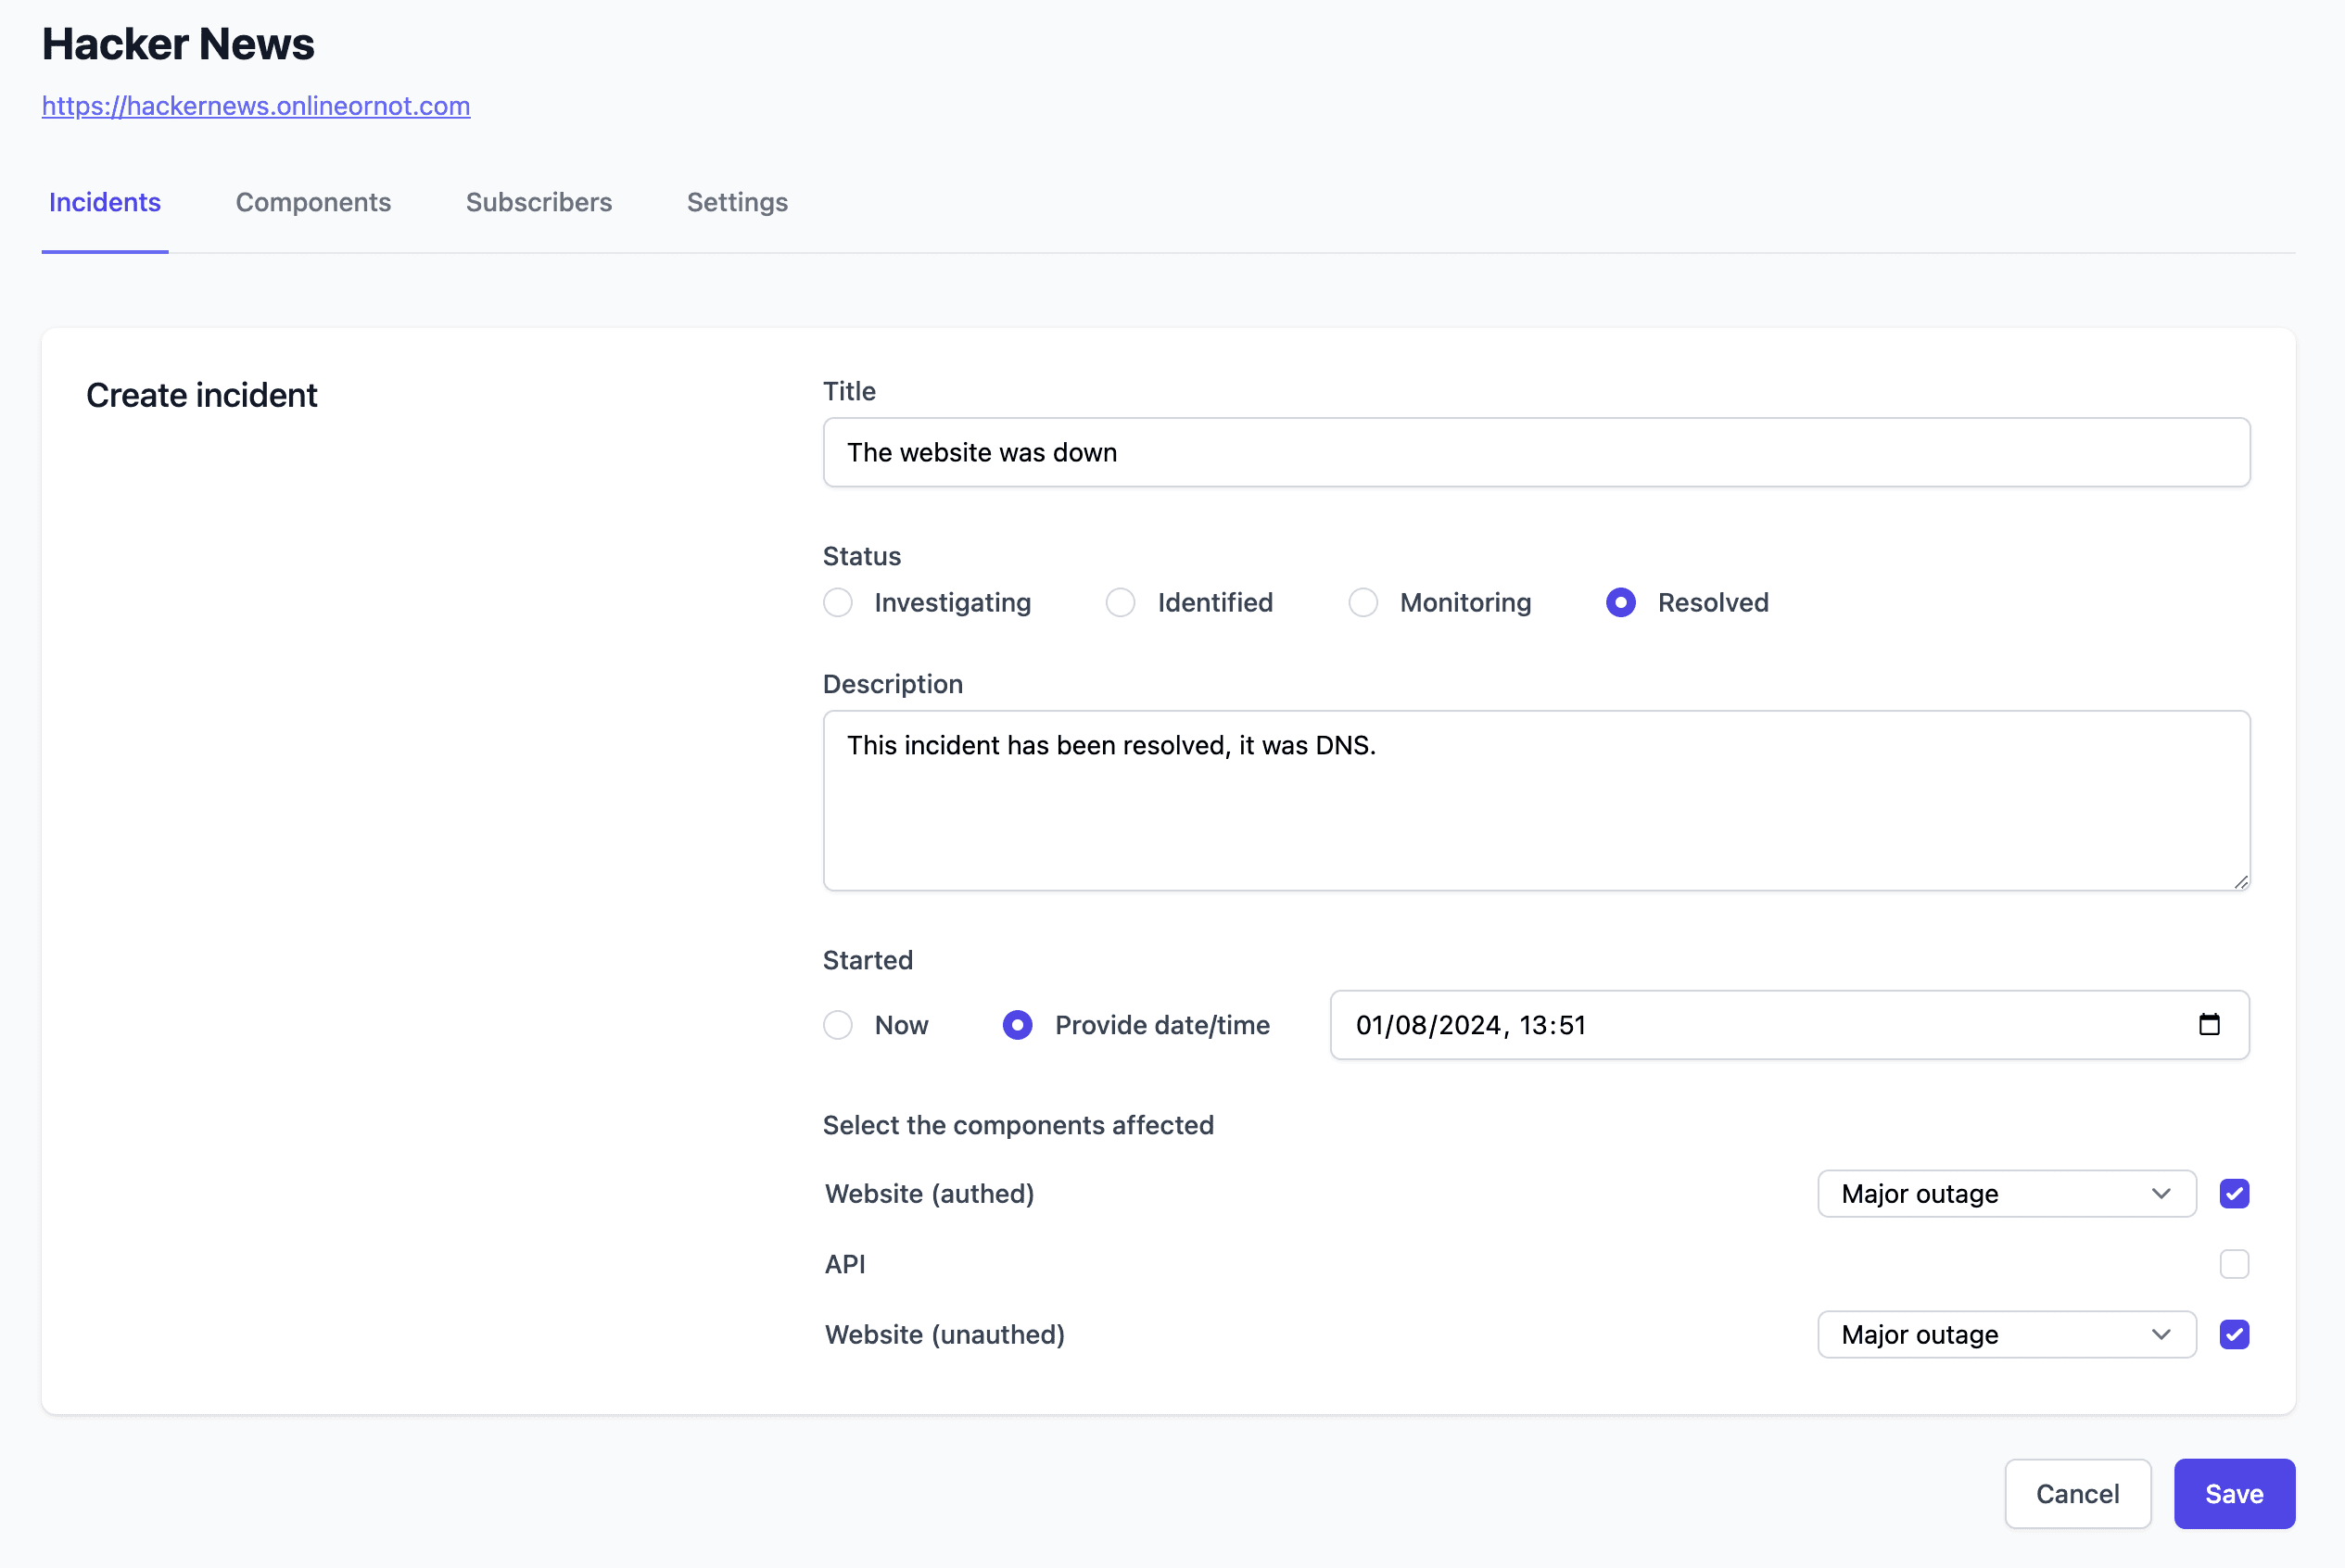Image resolution: width=2345 pixels, height=1568 pixels.
Task: Cancel creating the incident
Action: [x=2077, y=1494]
